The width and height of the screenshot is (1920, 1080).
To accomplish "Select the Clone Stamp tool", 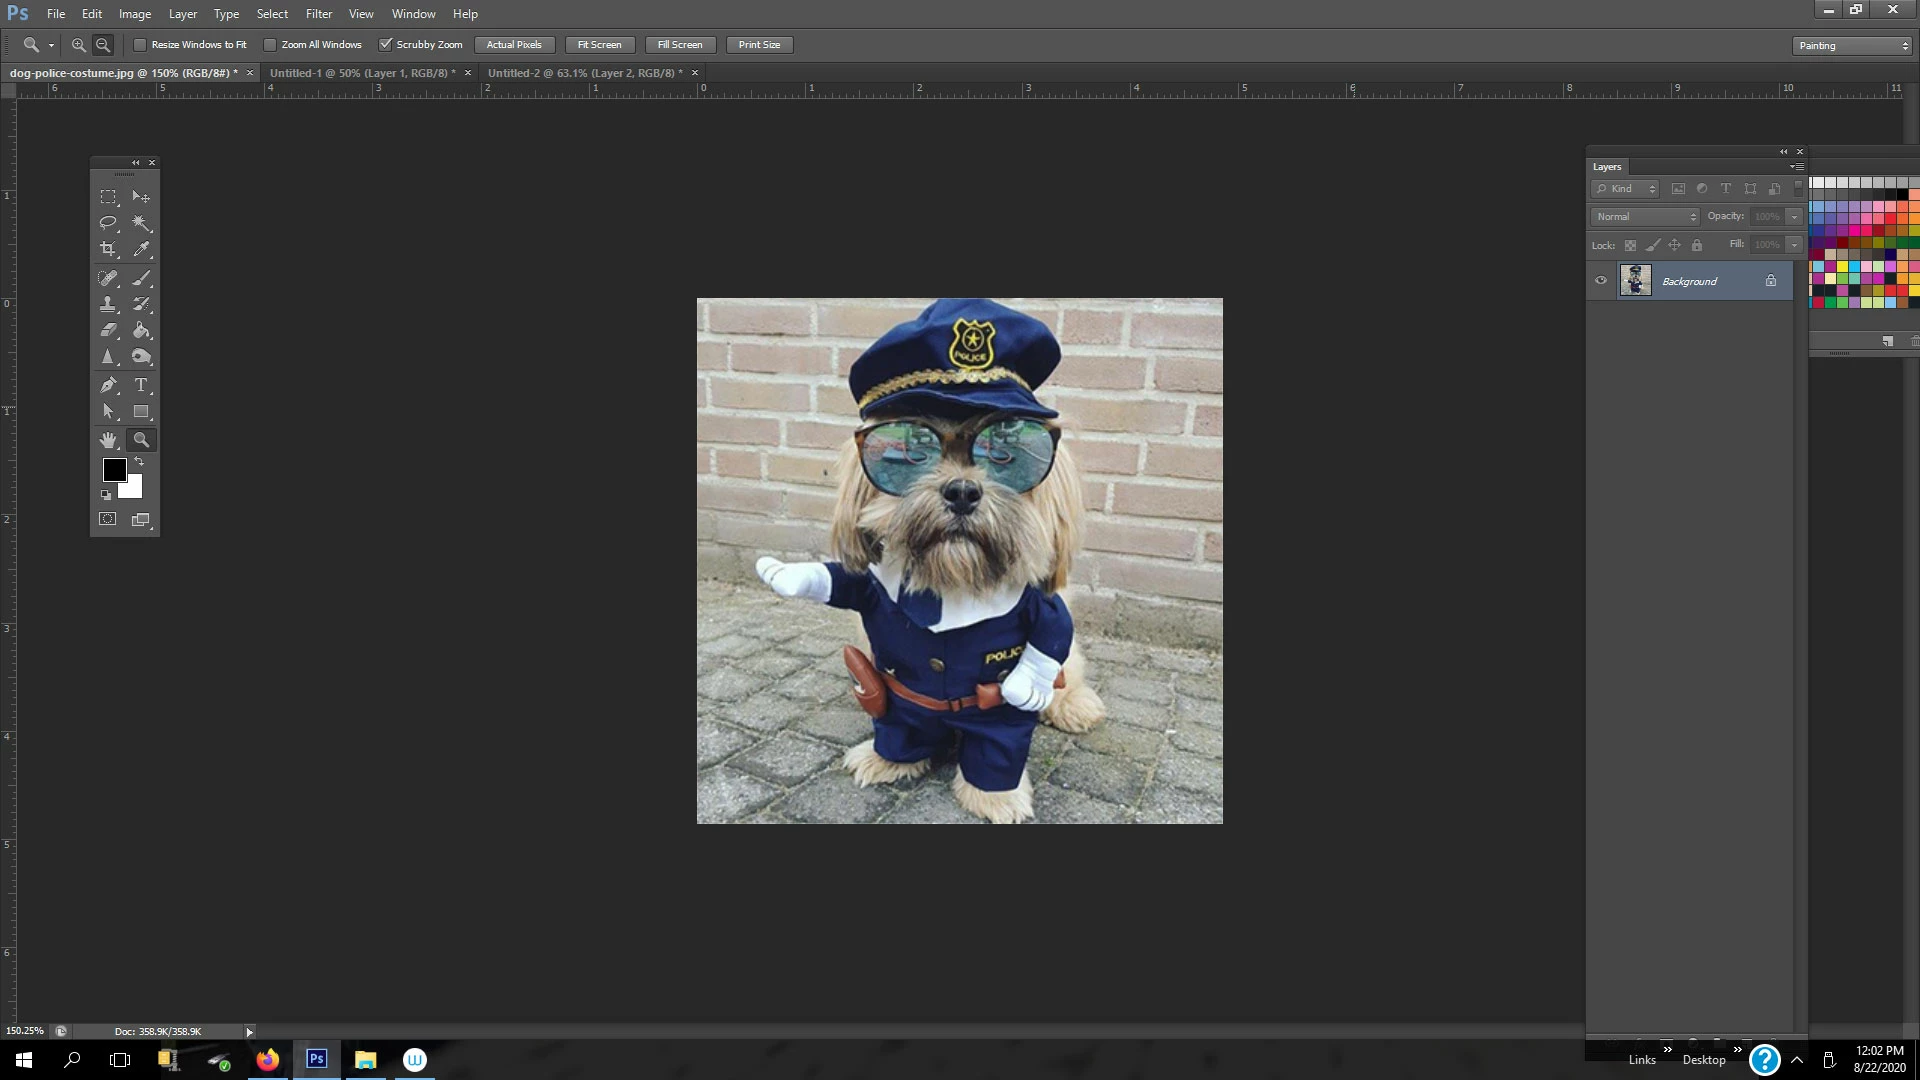I will [108, 304].
